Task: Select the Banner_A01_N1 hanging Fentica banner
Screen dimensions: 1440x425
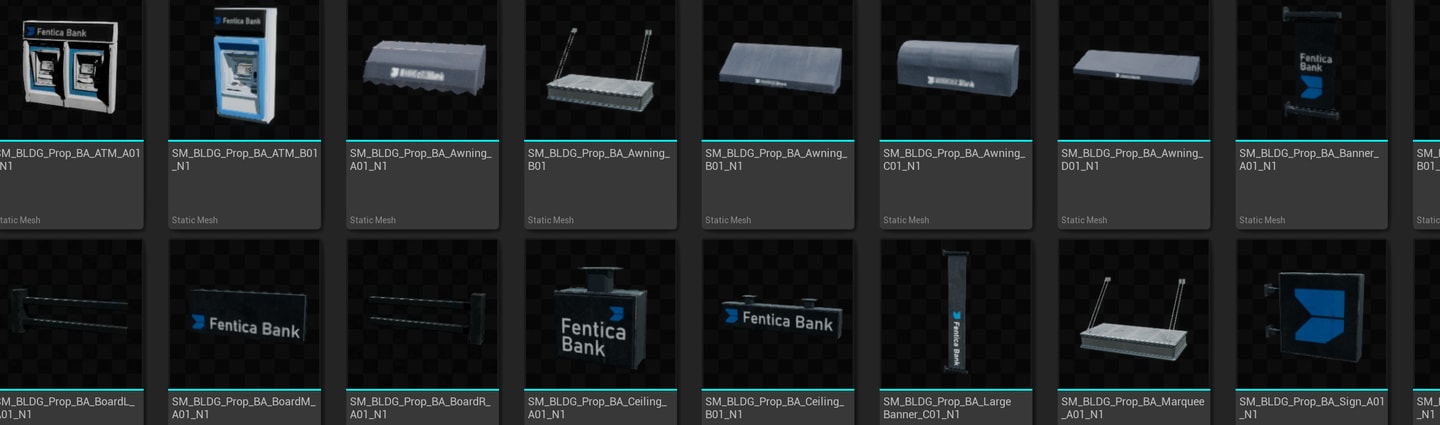Action: (1312, 68)
